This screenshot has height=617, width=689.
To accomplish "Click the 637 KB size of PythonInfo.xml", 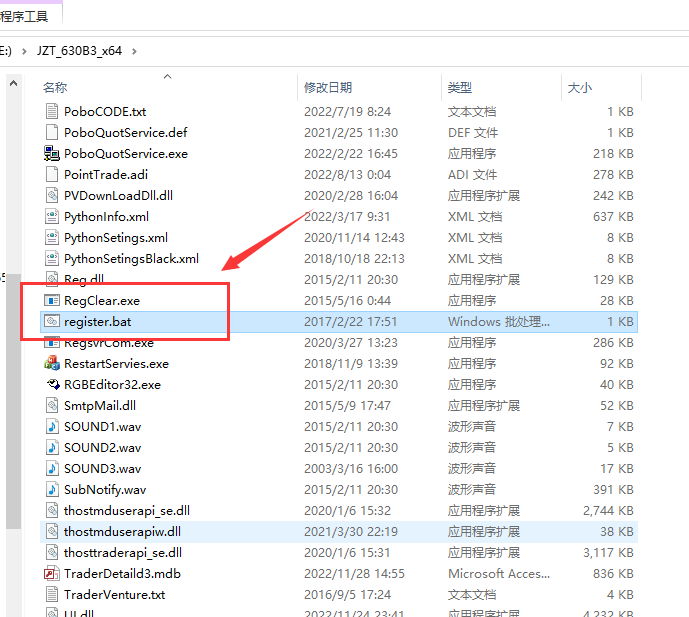I will point(613,217).
